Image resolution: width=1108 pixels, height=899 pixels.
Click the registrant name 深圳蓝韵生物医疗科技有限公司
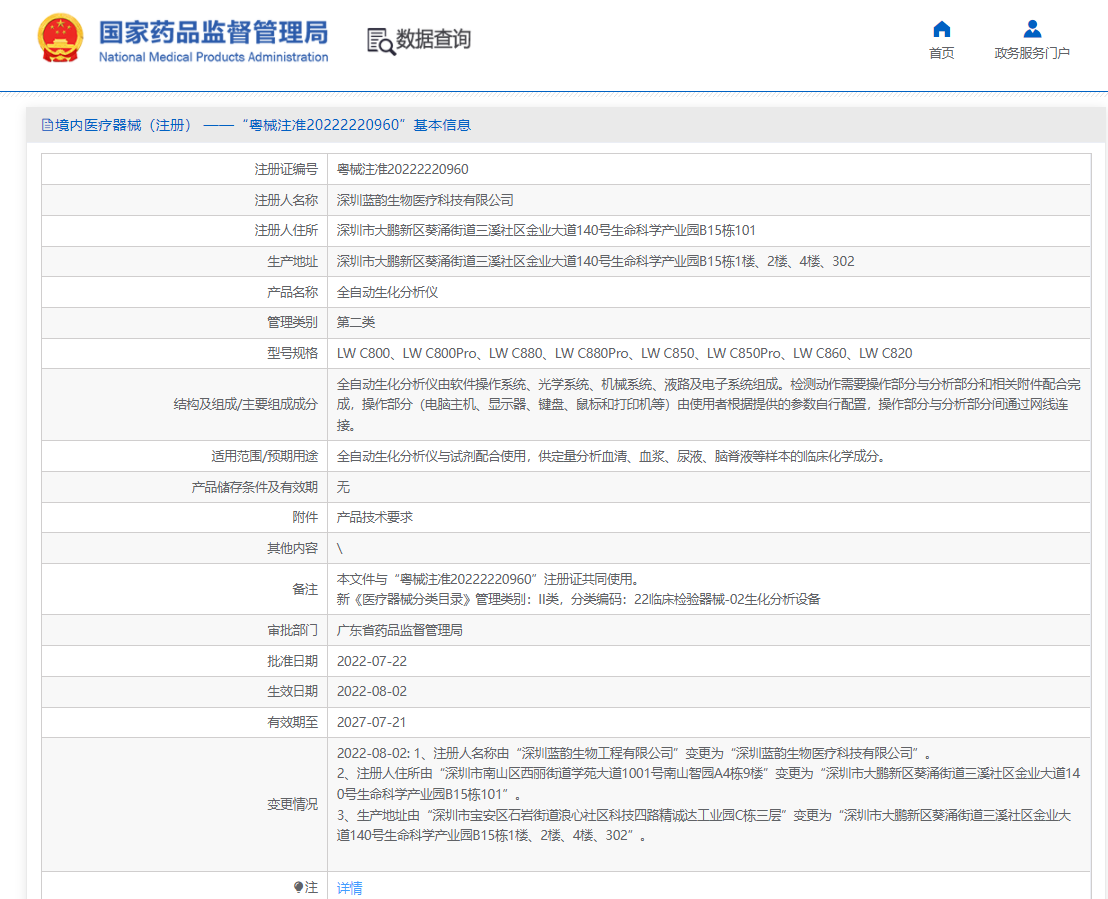tap(425, 200)
